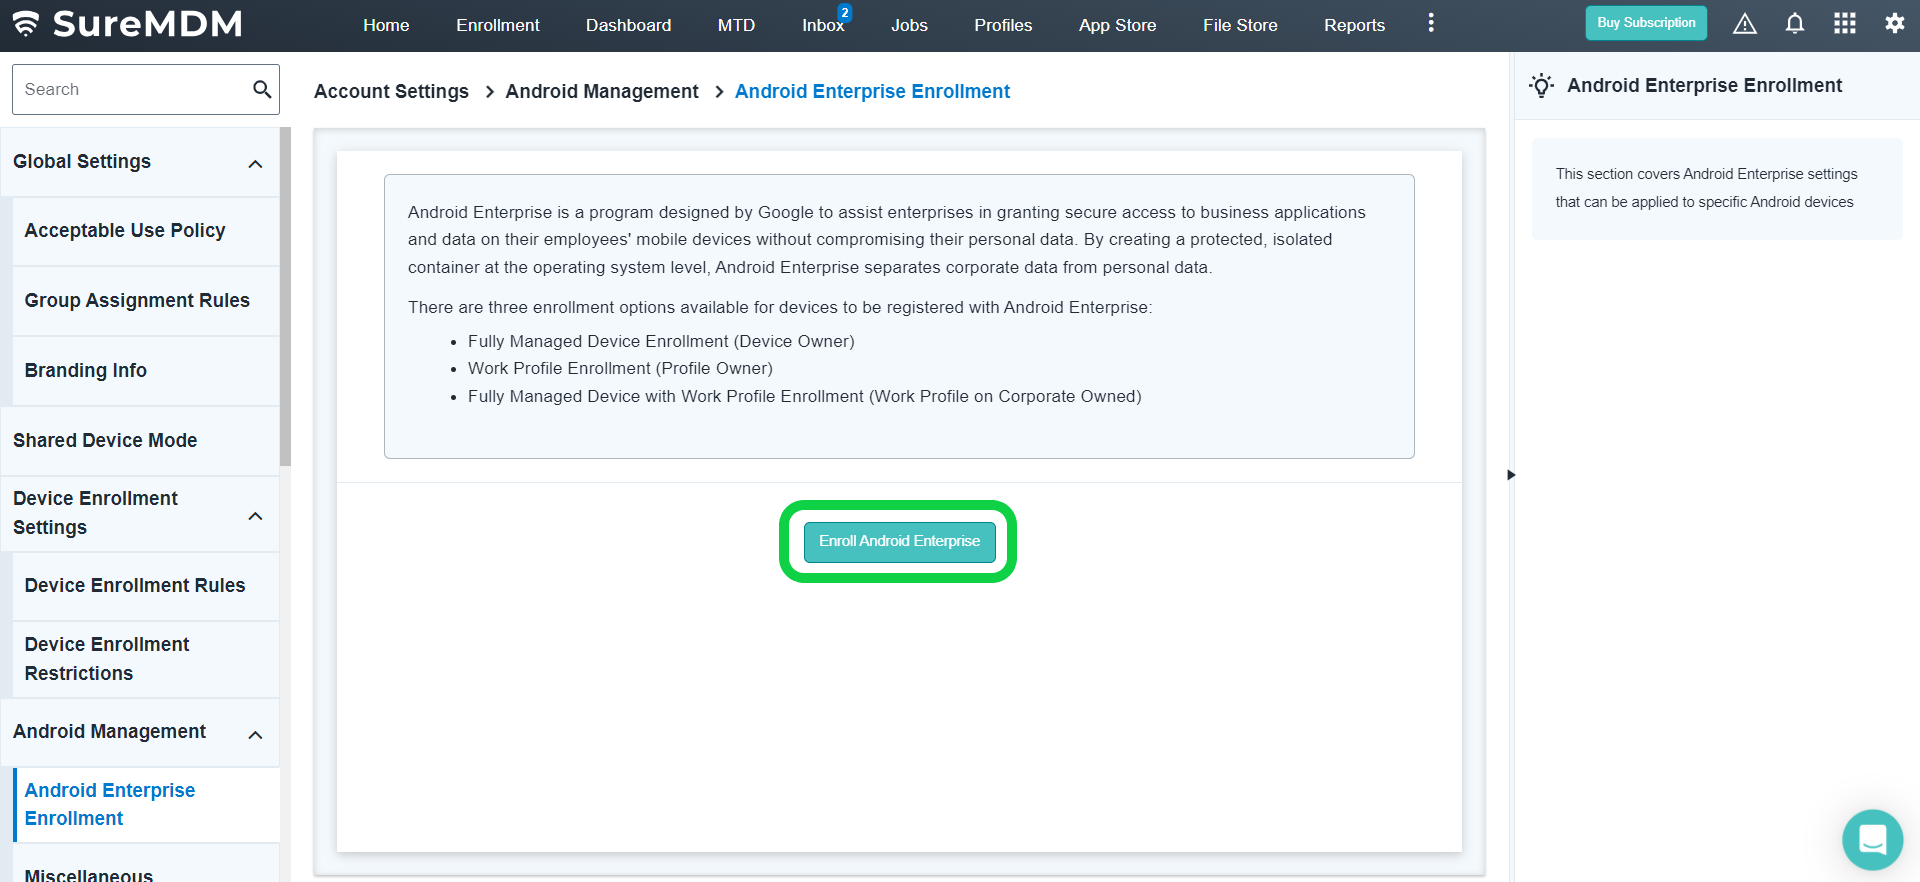The width and height of the screenshot is (1920, 882).
Task: Open the Dashboard tab
Action: pos(628,25)
